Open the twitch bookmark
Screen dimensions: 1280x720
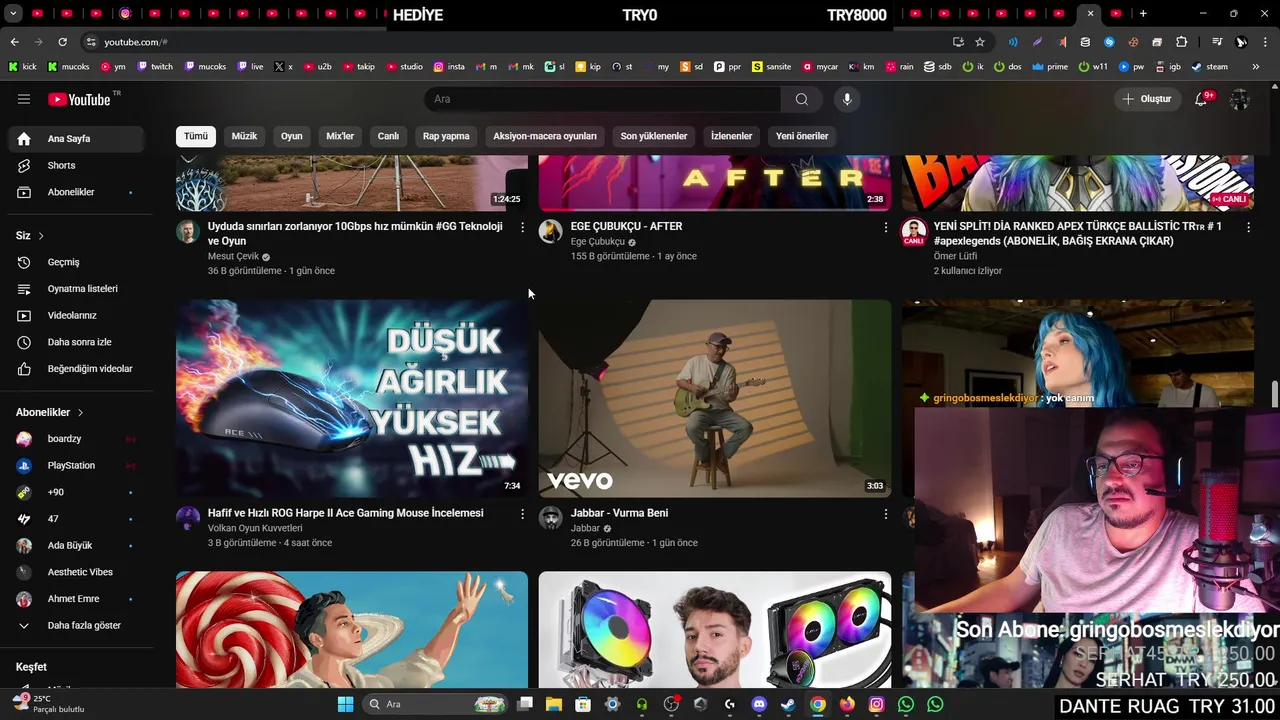click(155, 67)
